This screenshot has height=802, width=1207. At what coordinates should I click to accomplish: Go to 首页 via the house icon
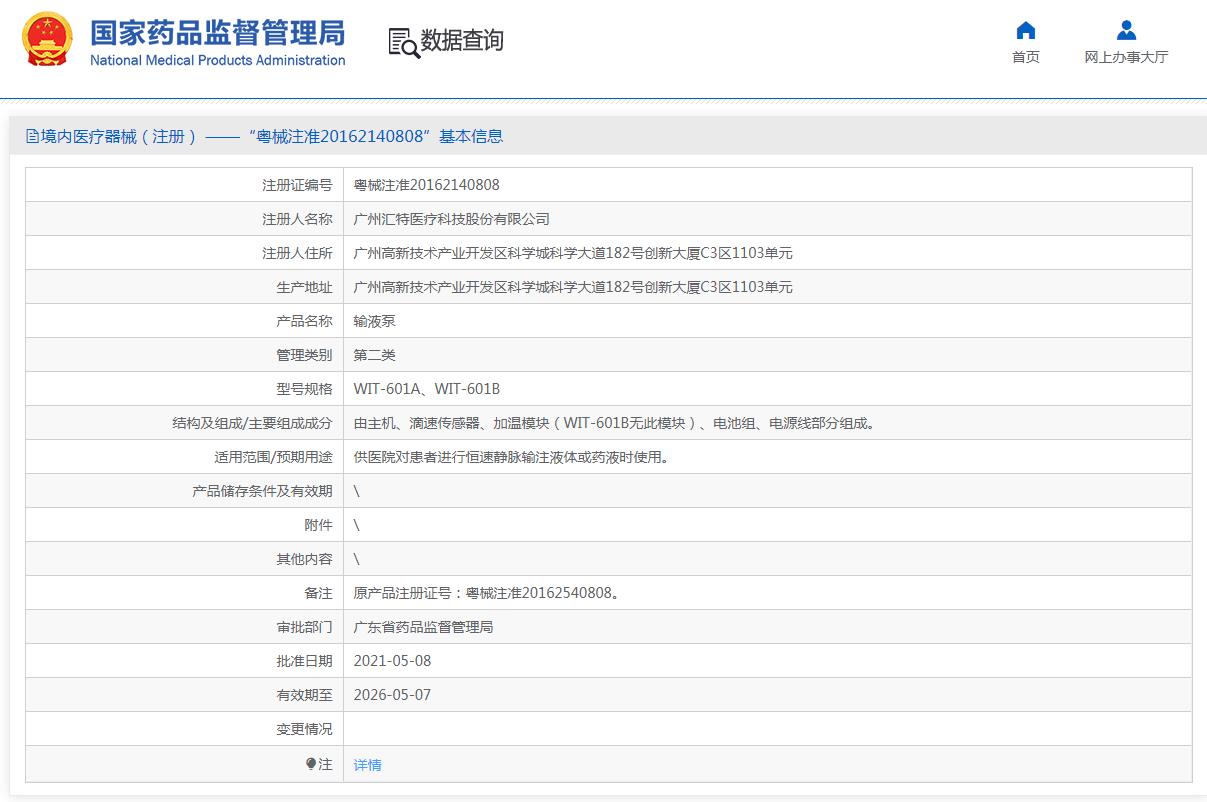(1025, 29)
